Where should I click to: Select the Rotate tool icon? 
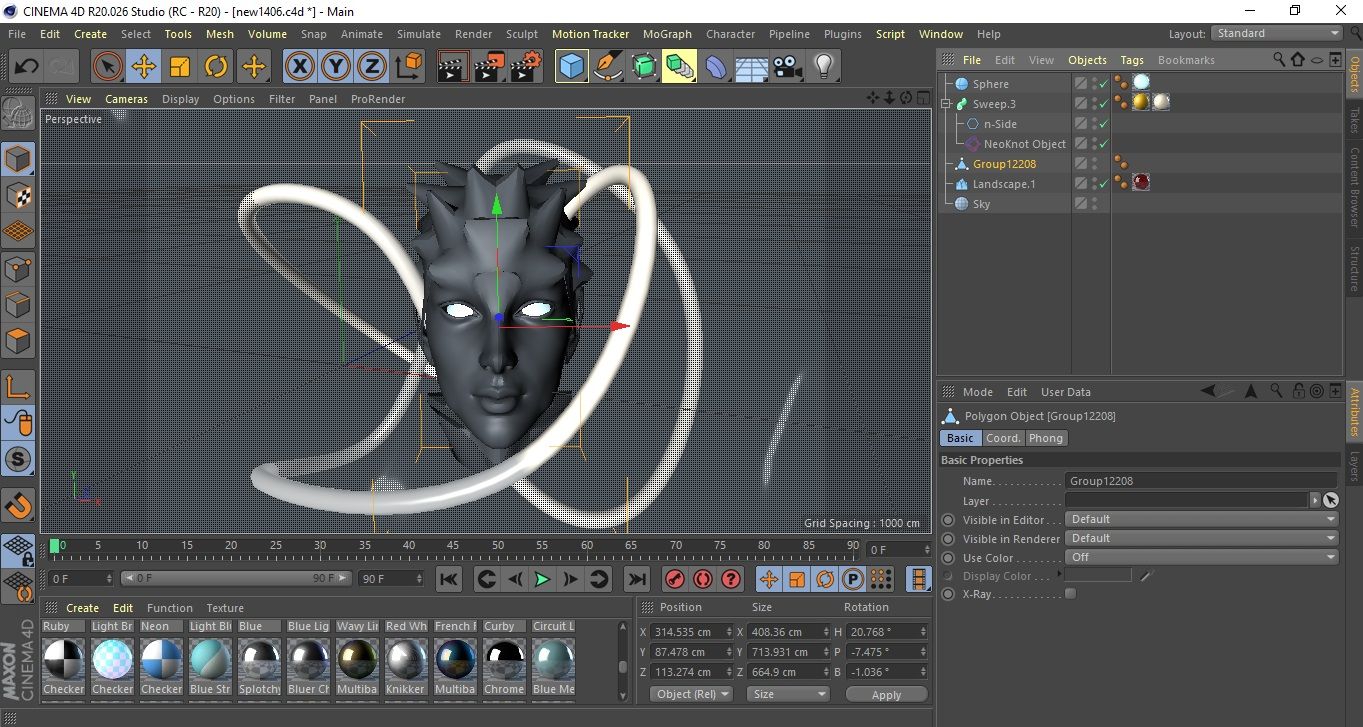tap(216, 67)
